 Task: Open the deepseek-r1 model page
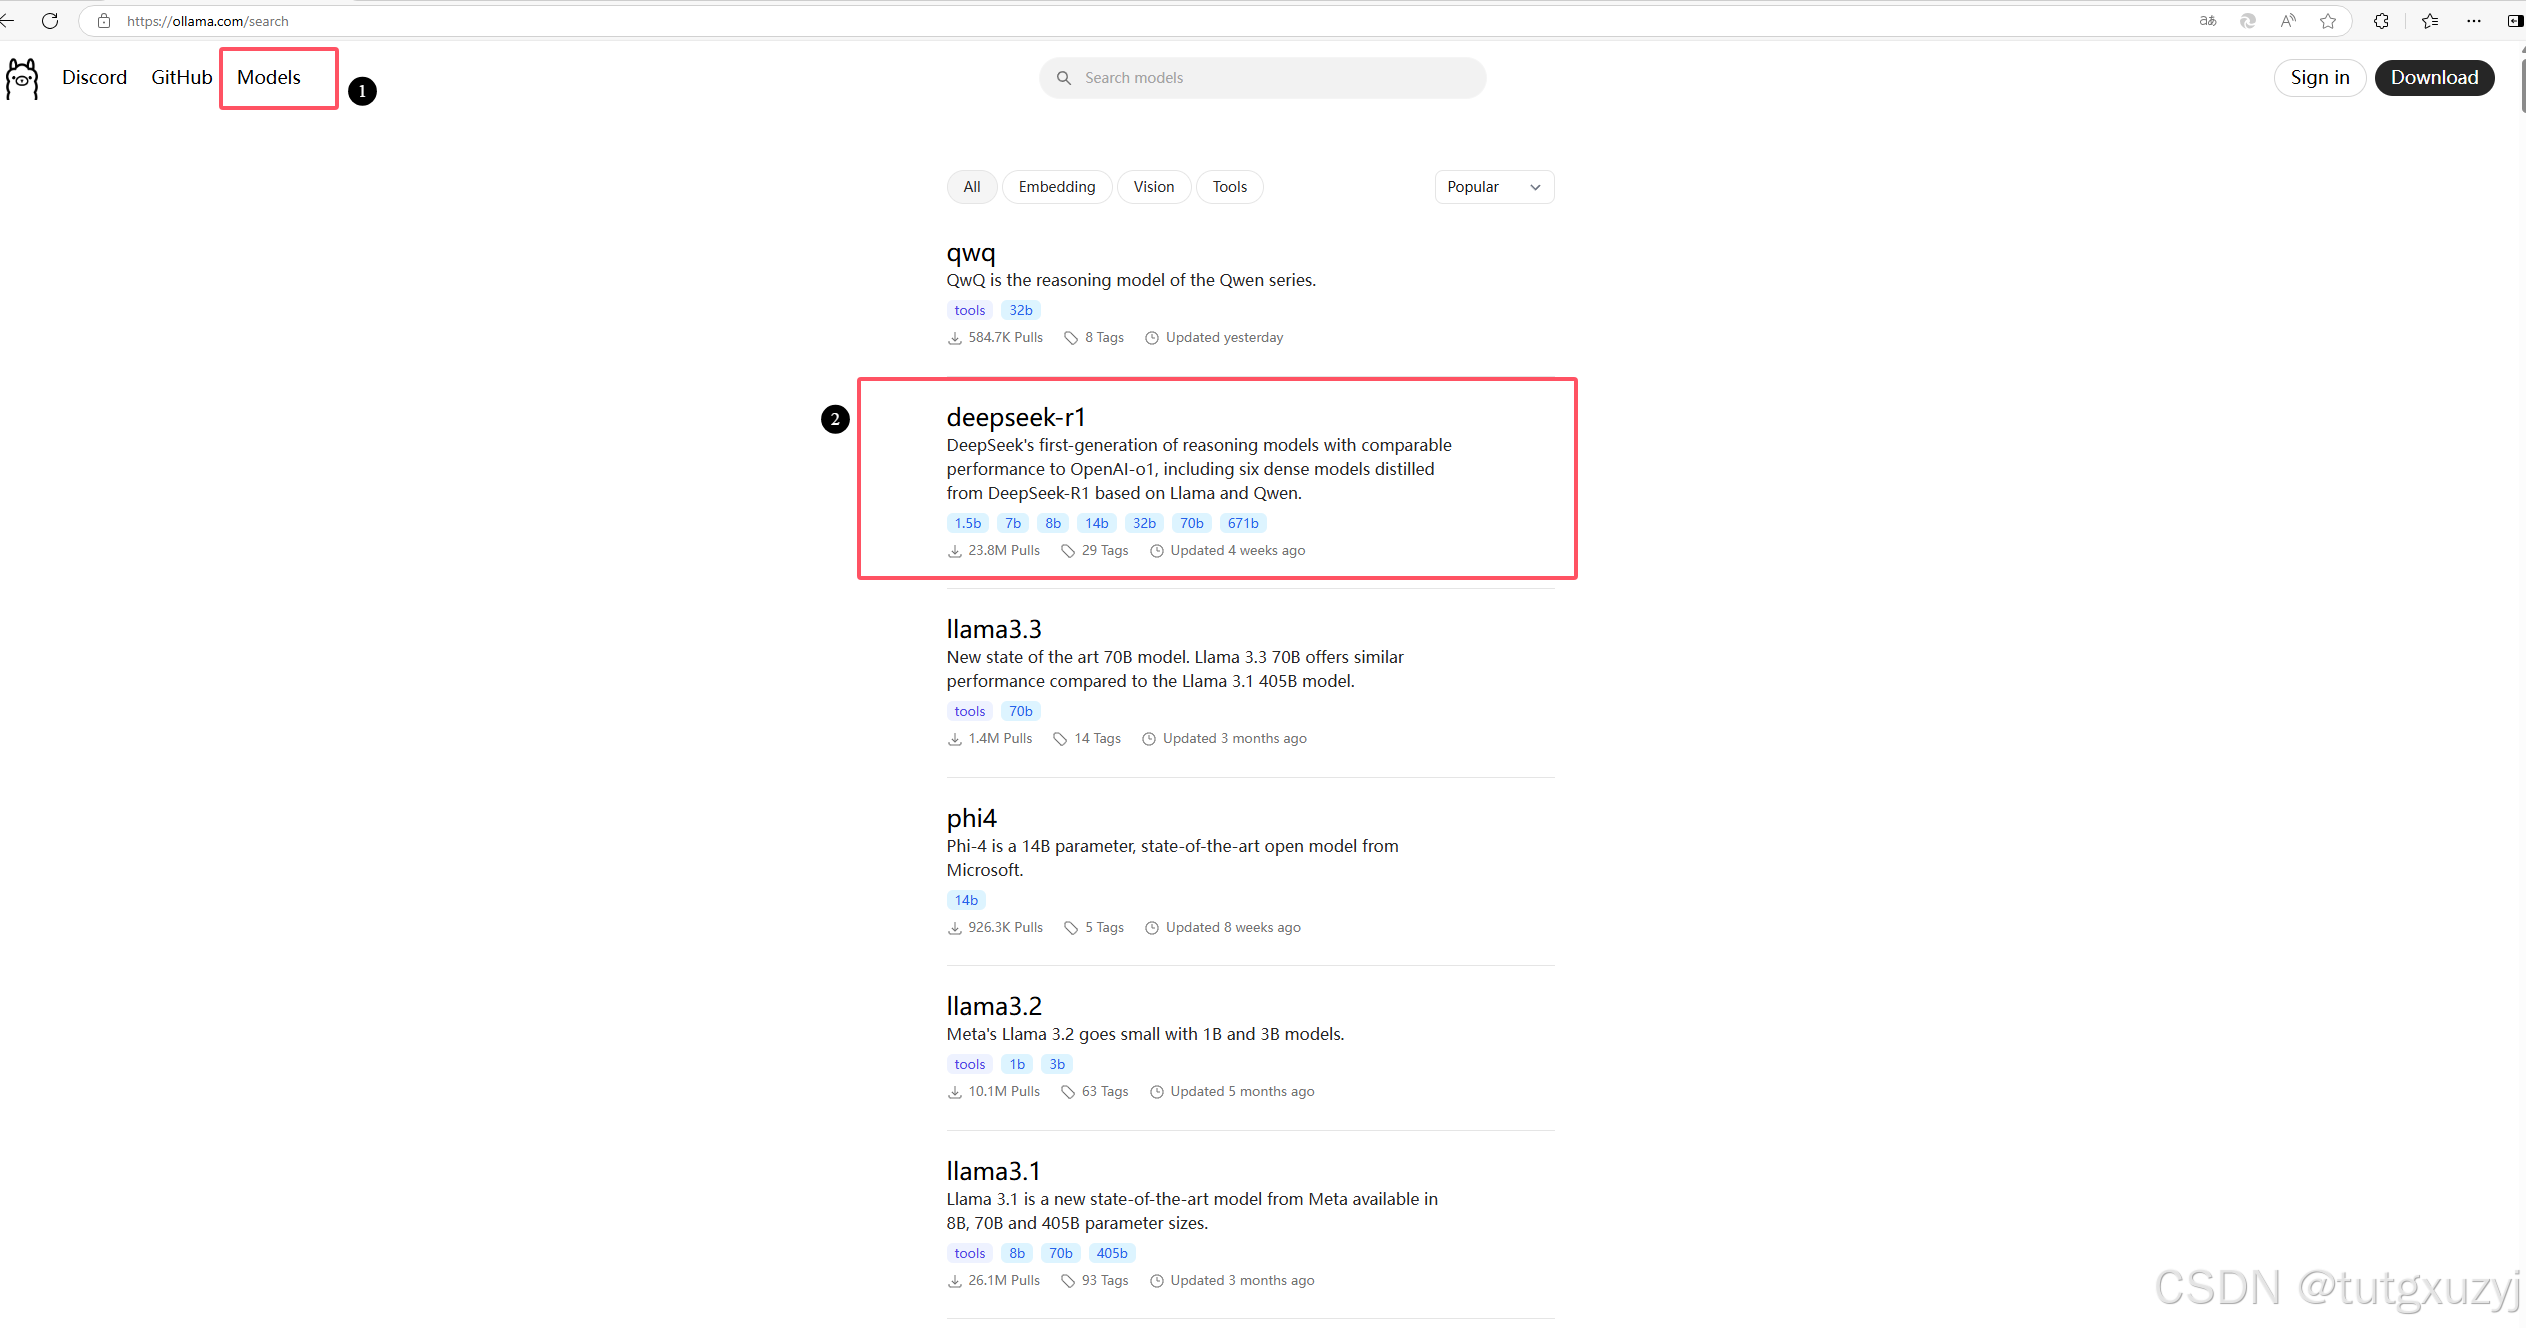(1015, 417)
